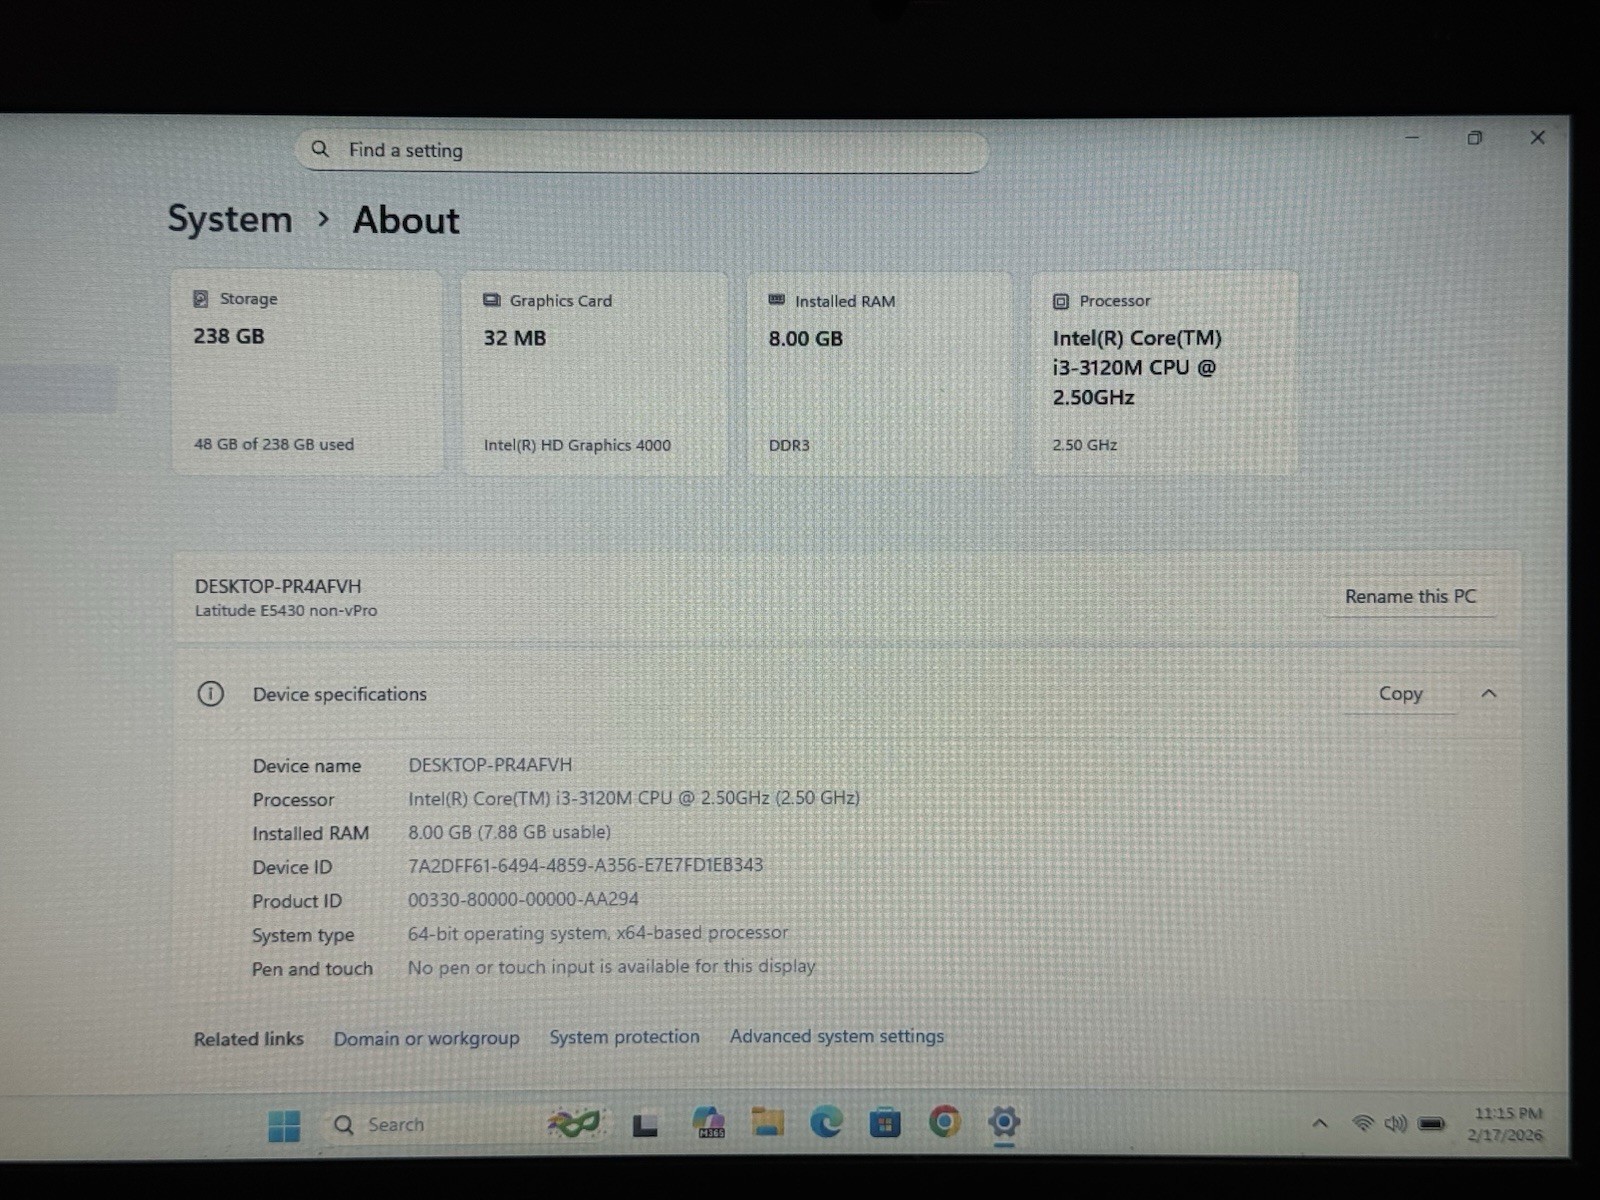Image resolution: width=1600 pixels, height=1200 pixels.
Task: Select the Intel(R) HD Graphics 4000 text
Action: click(577, 445)
